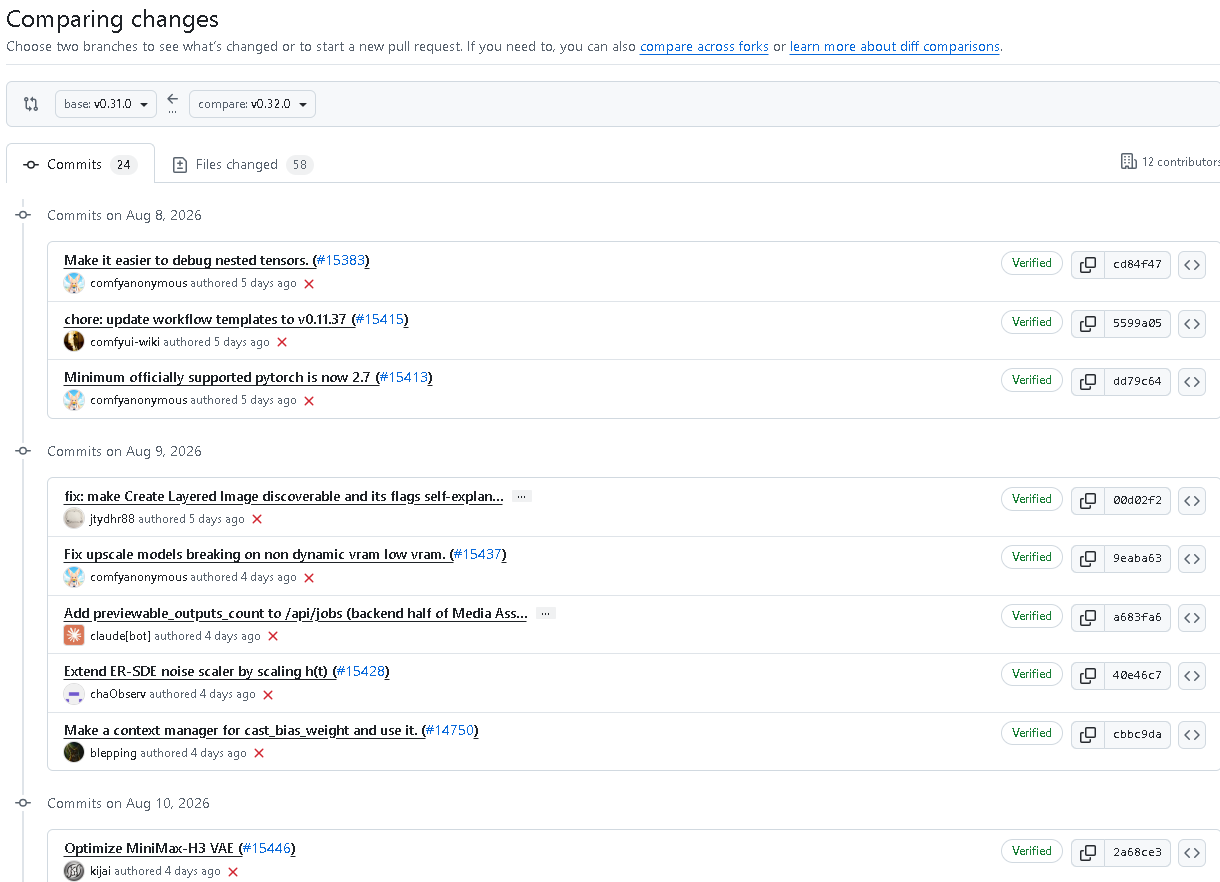Click Verified badge for commit dd79c64
The height and width of the screenshot is (882, 1220).
point(1032,380)
